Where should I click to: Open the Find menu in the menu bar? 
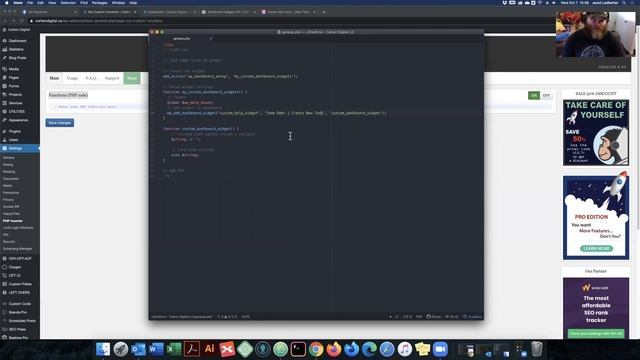[x=84, y=2]
